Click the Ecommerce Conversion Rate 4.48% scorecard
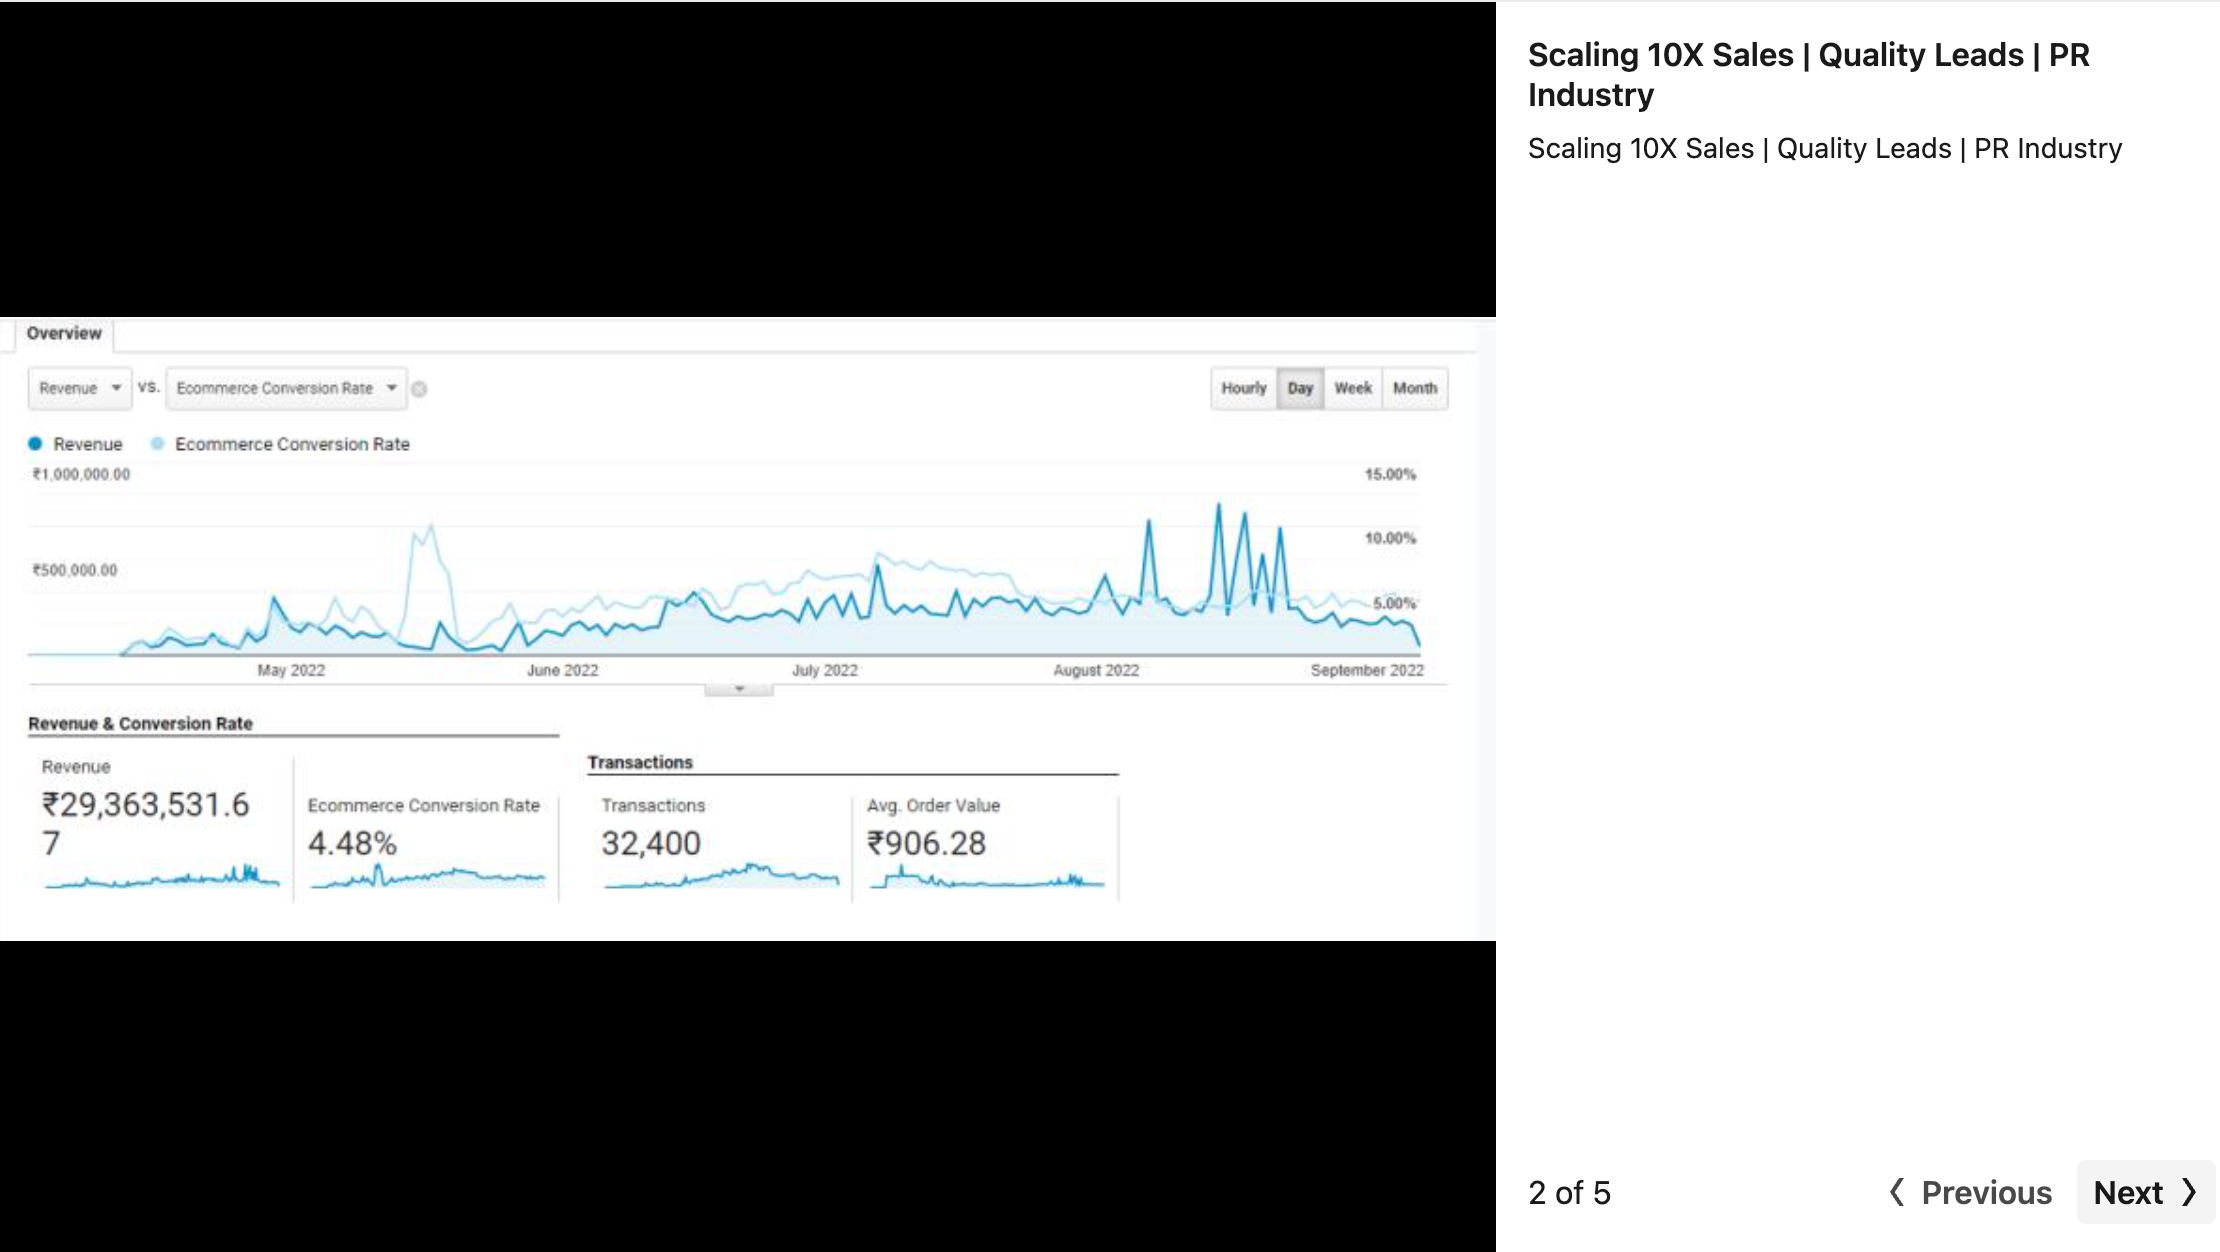 [353, 843]
